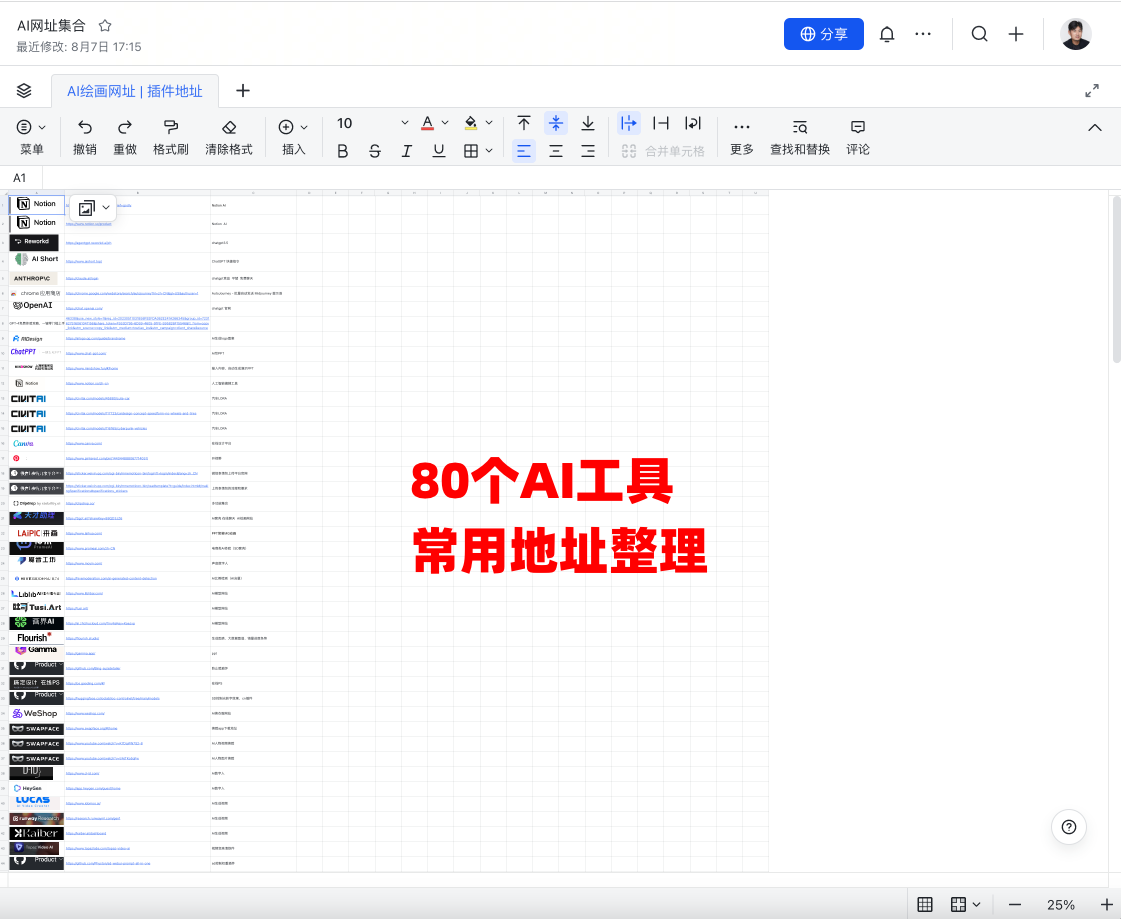Open the font size 10 dropdown
The image size is (1121, 919).
(x=372, y=123)
